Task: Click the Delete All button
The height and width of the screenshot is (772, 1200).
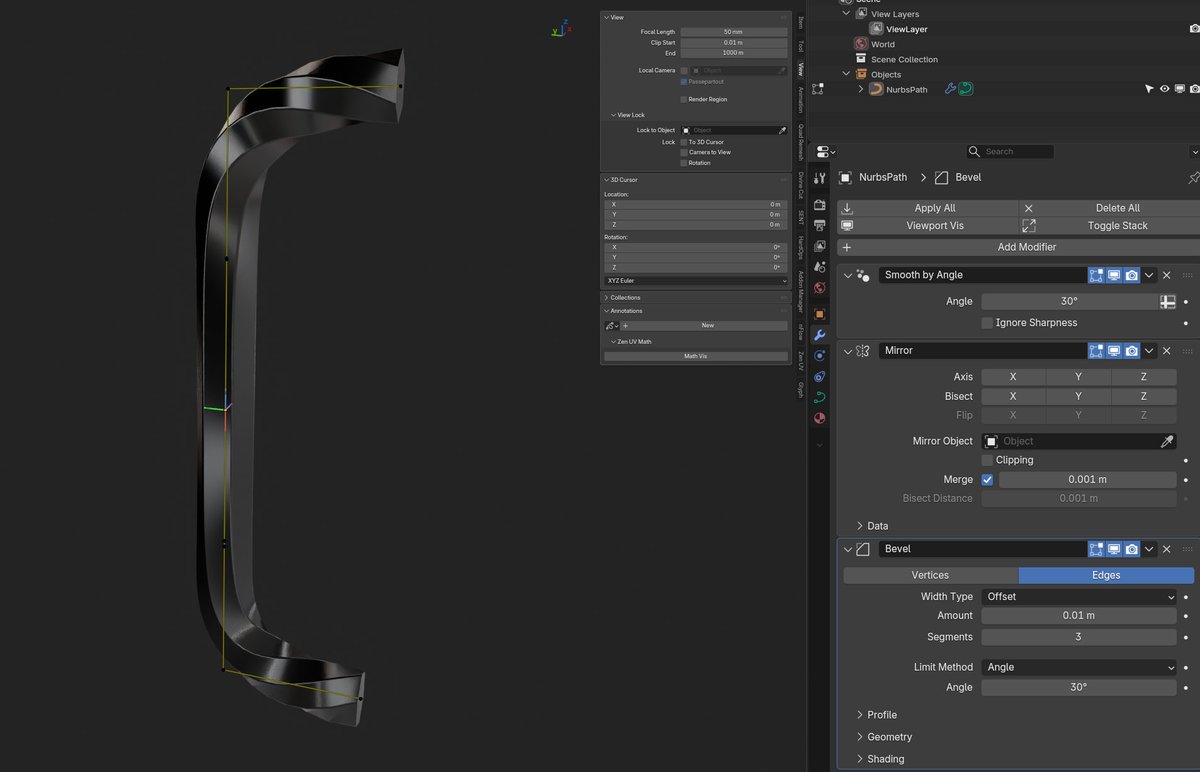Action: (1109, 208)
